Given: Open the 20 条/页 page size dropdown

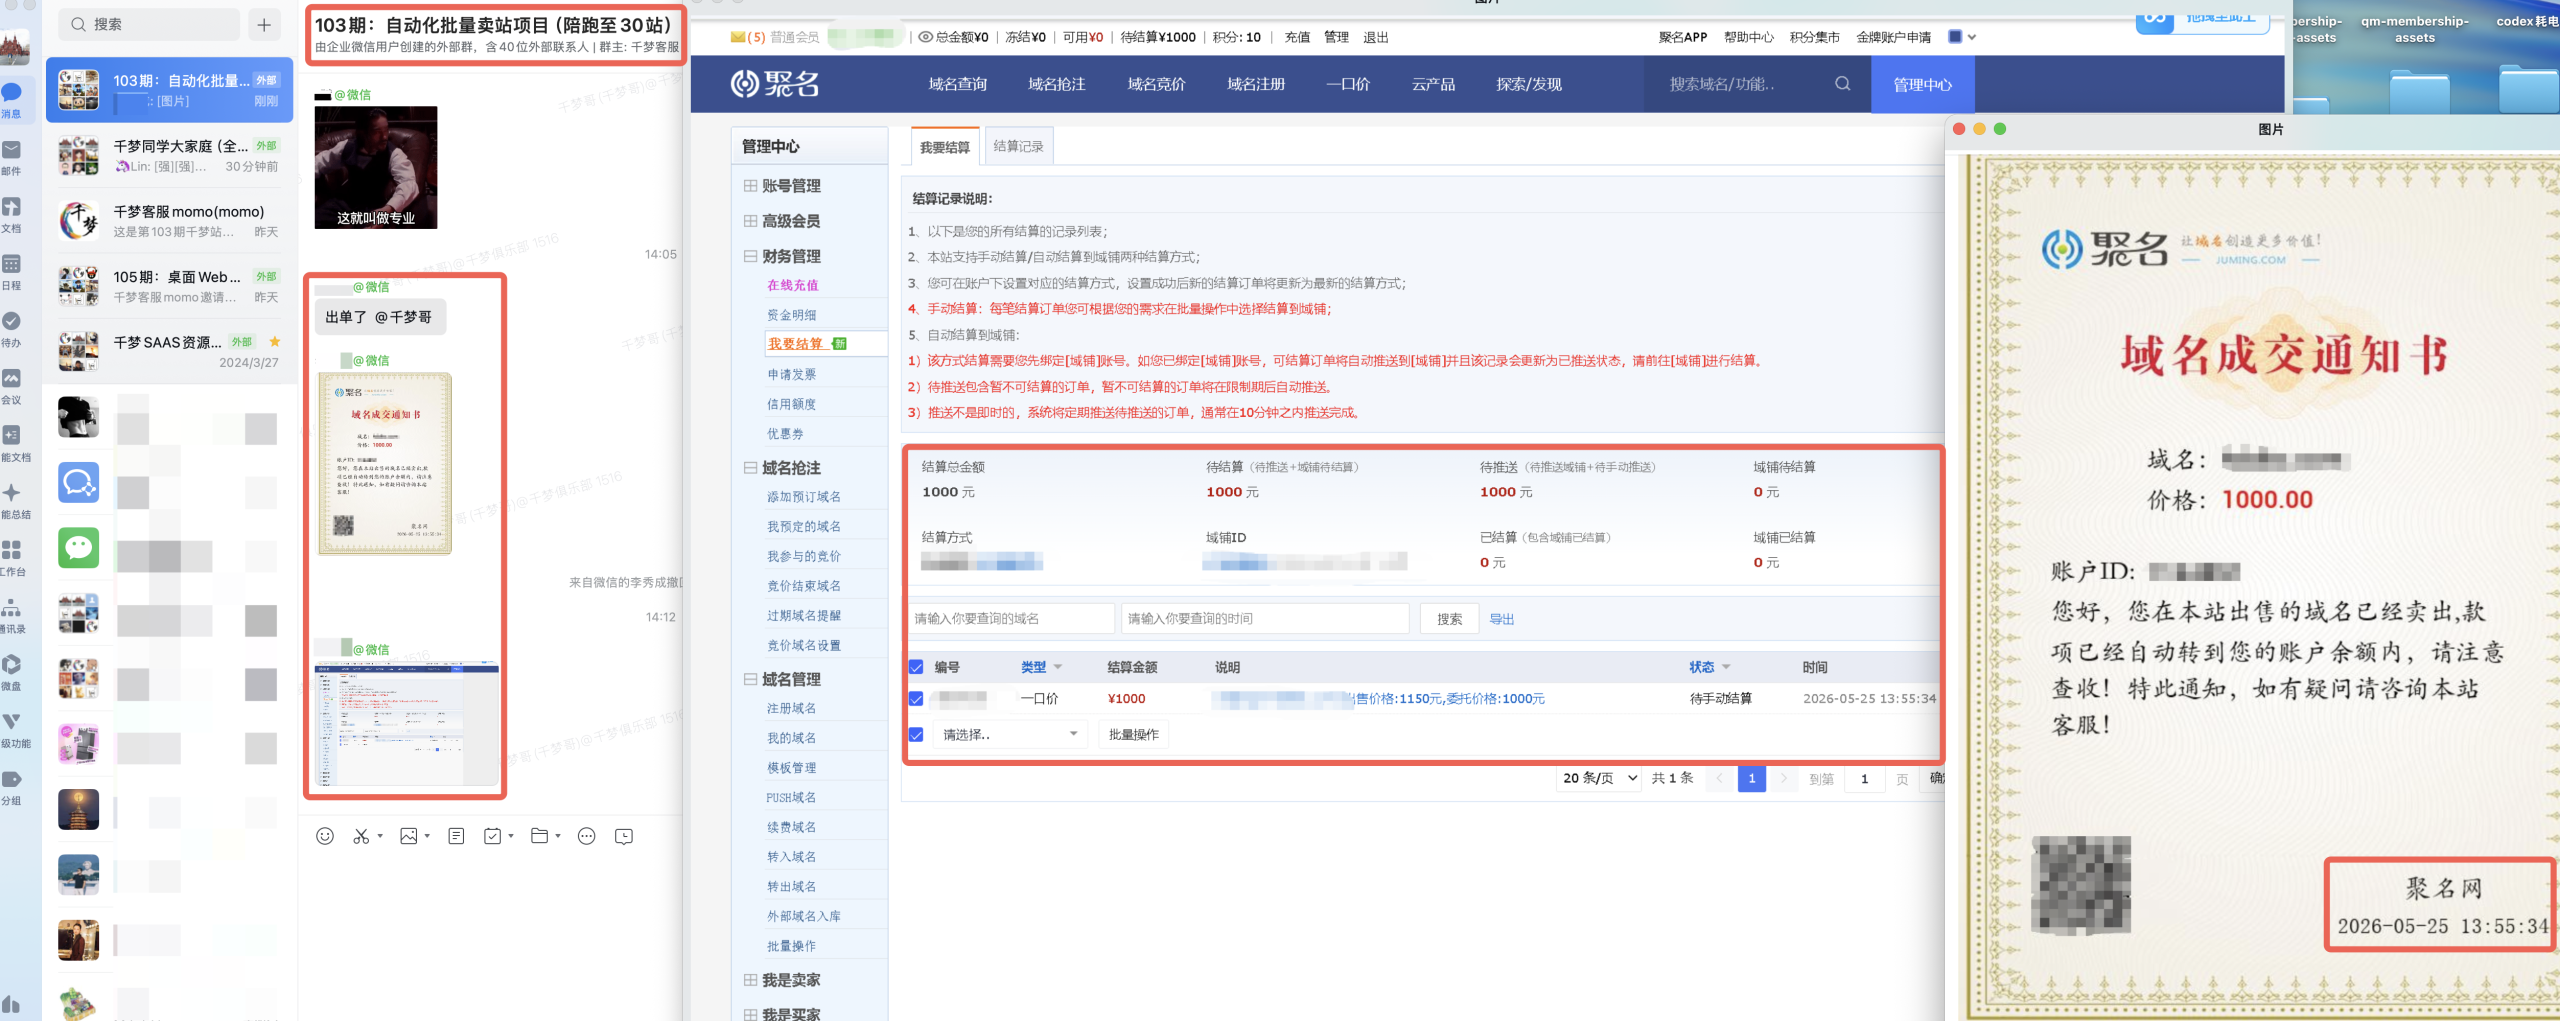Looking at the screenshot, I should [1599, 778].
